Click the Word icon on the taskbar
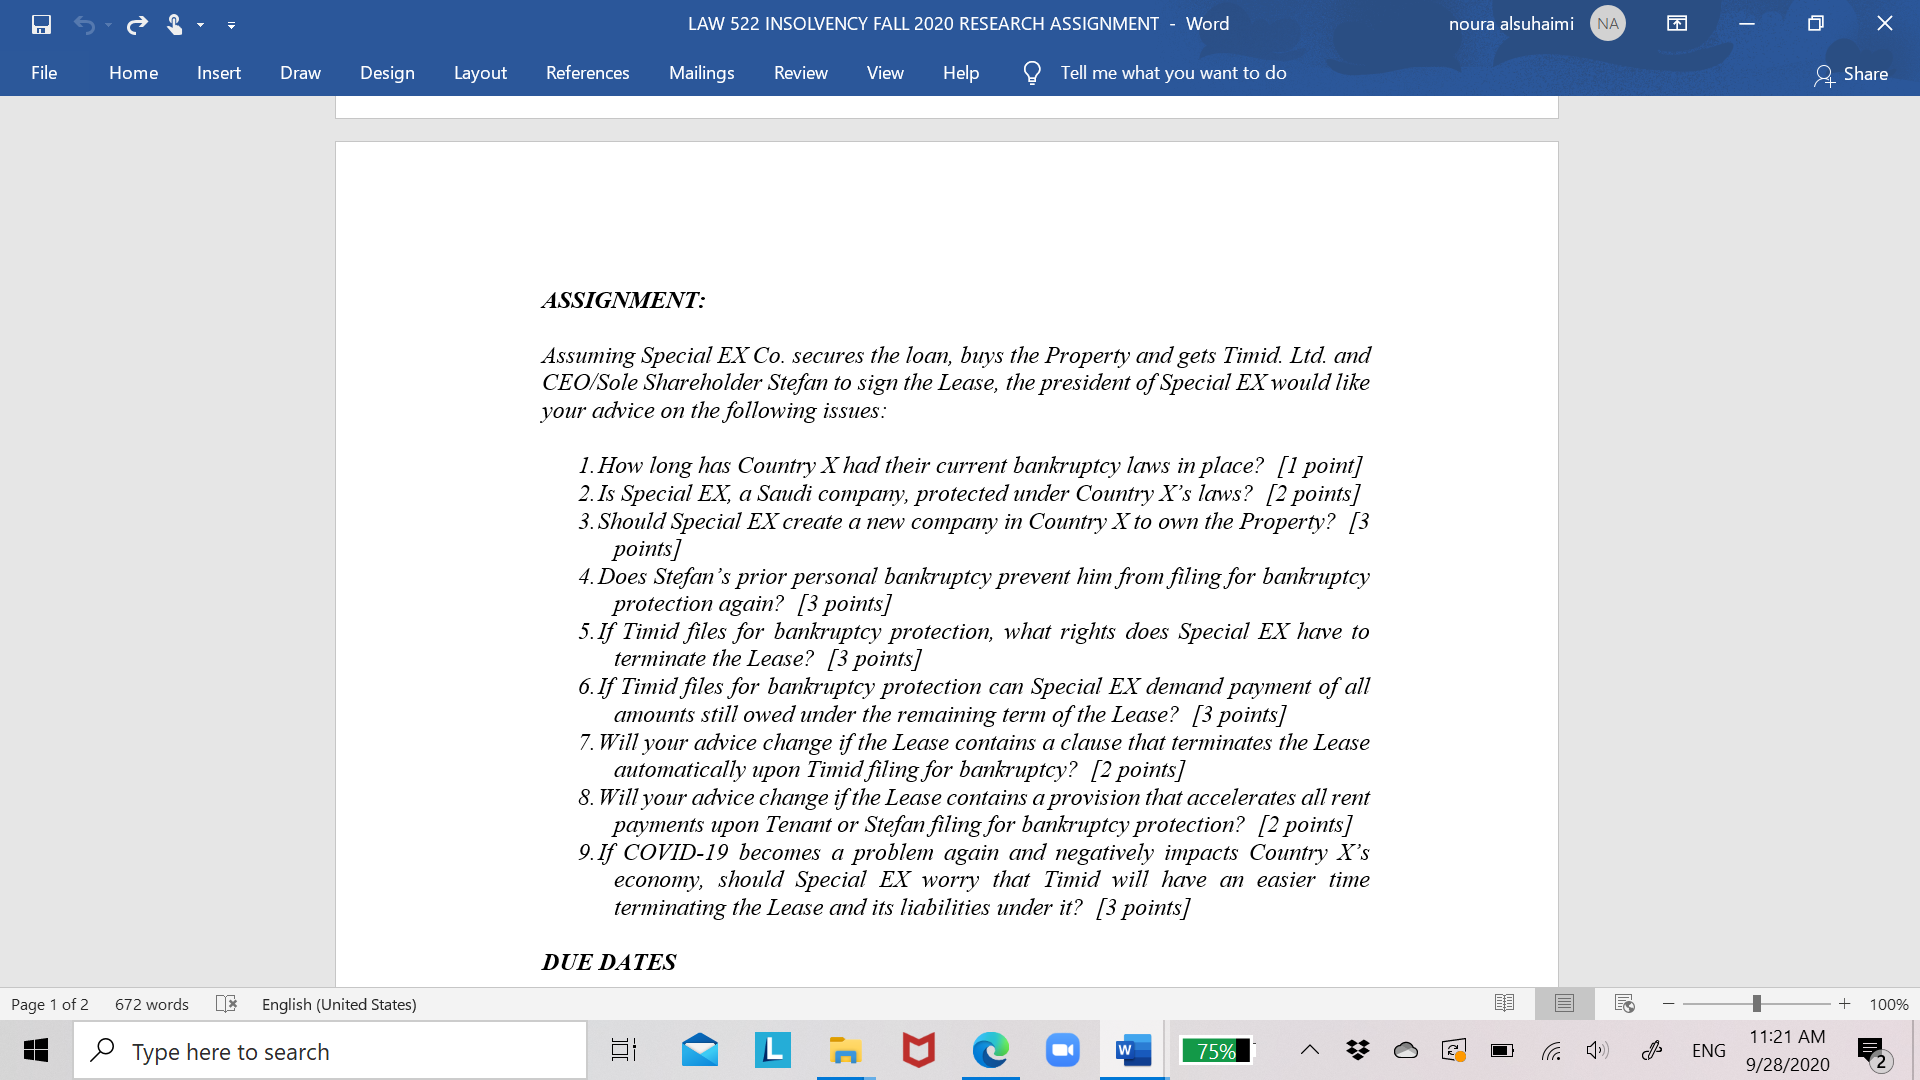The height and width of the screenshot is (1080, 1920). tap(1131, 1050)
